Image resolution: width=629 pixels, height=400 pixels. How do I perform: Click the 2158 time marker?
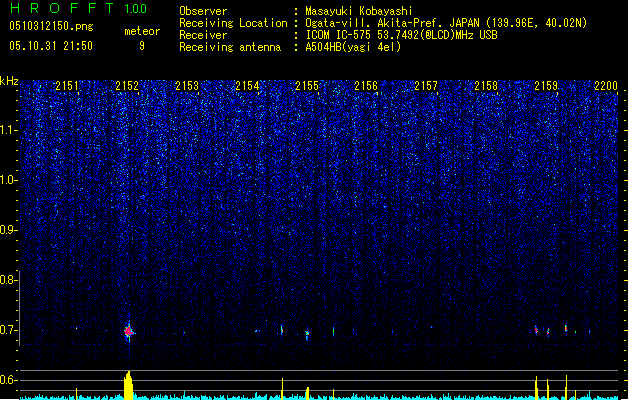click(x=486, y=86)
